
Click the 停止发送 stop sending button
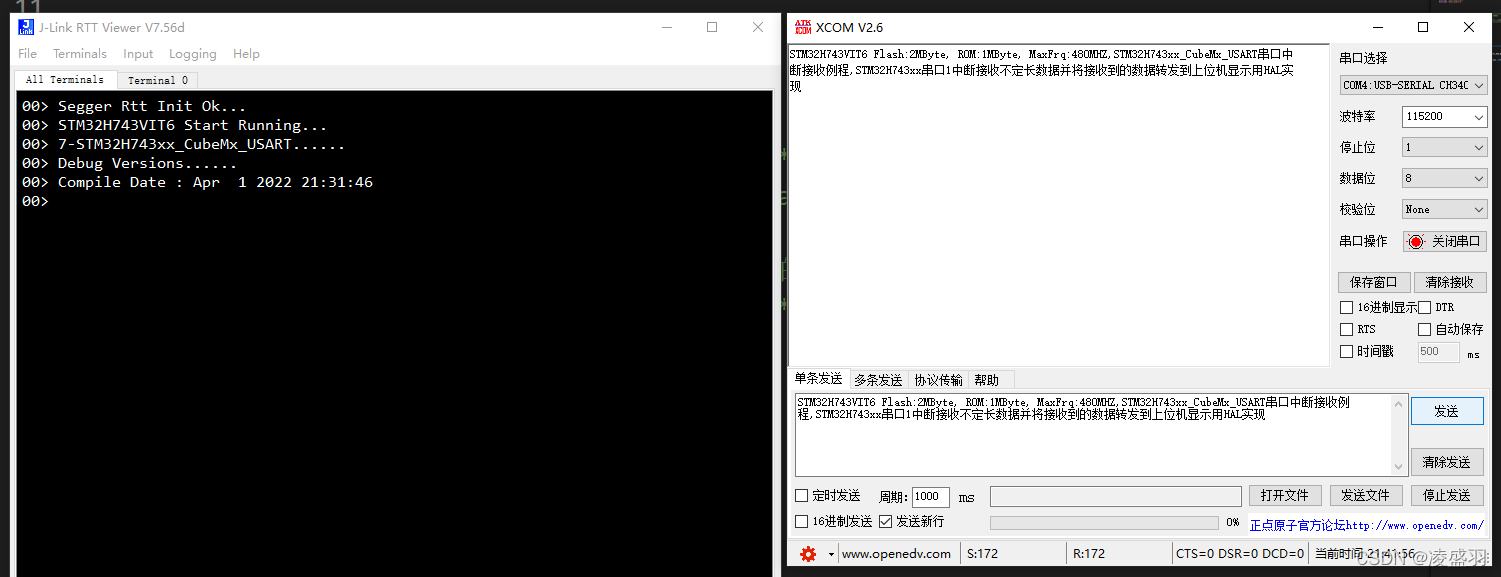point(1447,496)
